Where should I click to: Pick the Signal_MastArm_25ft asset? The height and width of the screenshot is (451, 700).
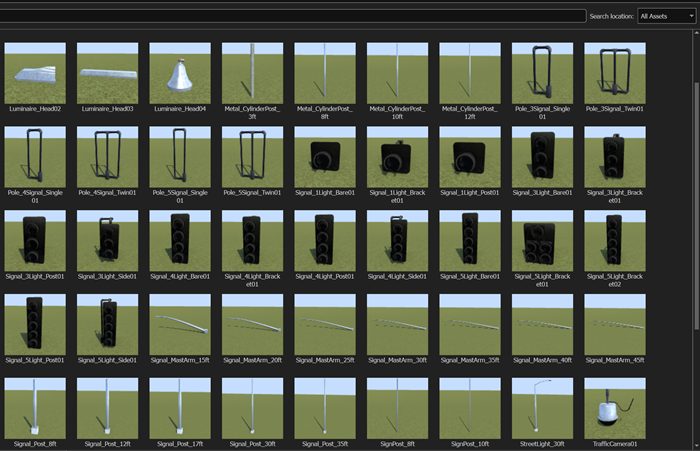(x=325, y=325)
